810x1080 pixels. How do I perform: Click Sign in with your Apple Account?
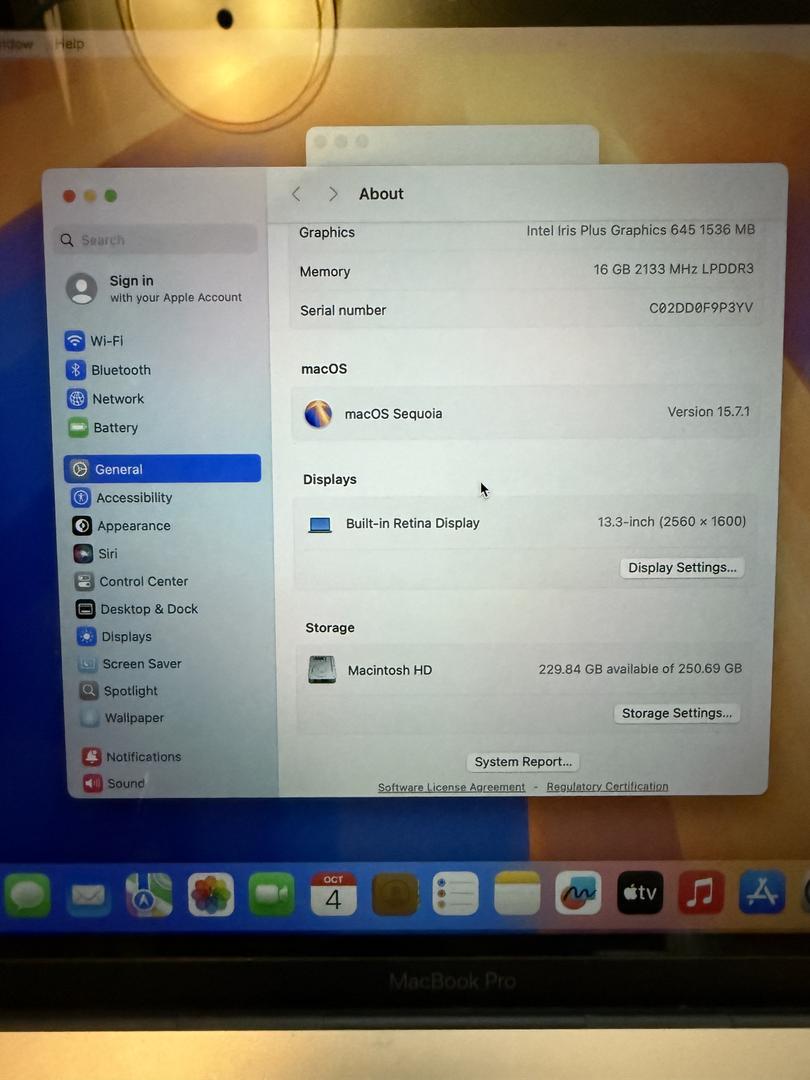click(x=154, y=288)
